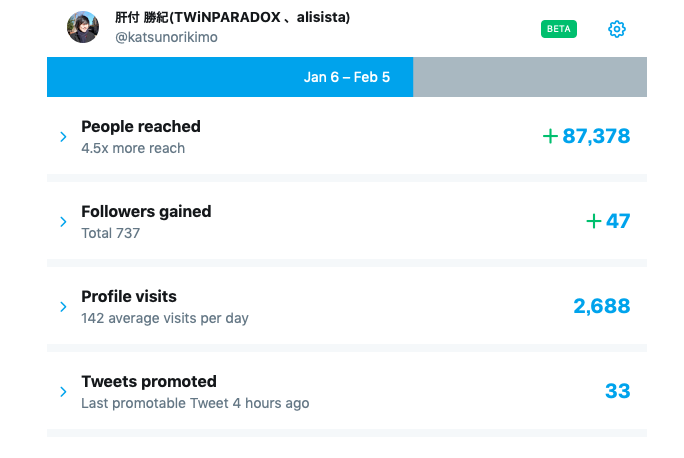Image resolution: width=684 pixels, height=458 pixels.
Task: Open the @katsunorikimo handle link
Action: point(166,37)
